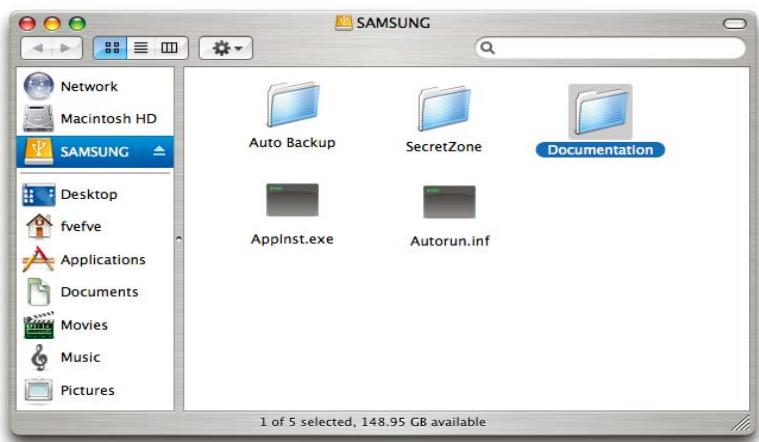The height and width of the screenshot is (442, 759).
Task: Open the gear Action dropdown menu
Action: (226, 48)
